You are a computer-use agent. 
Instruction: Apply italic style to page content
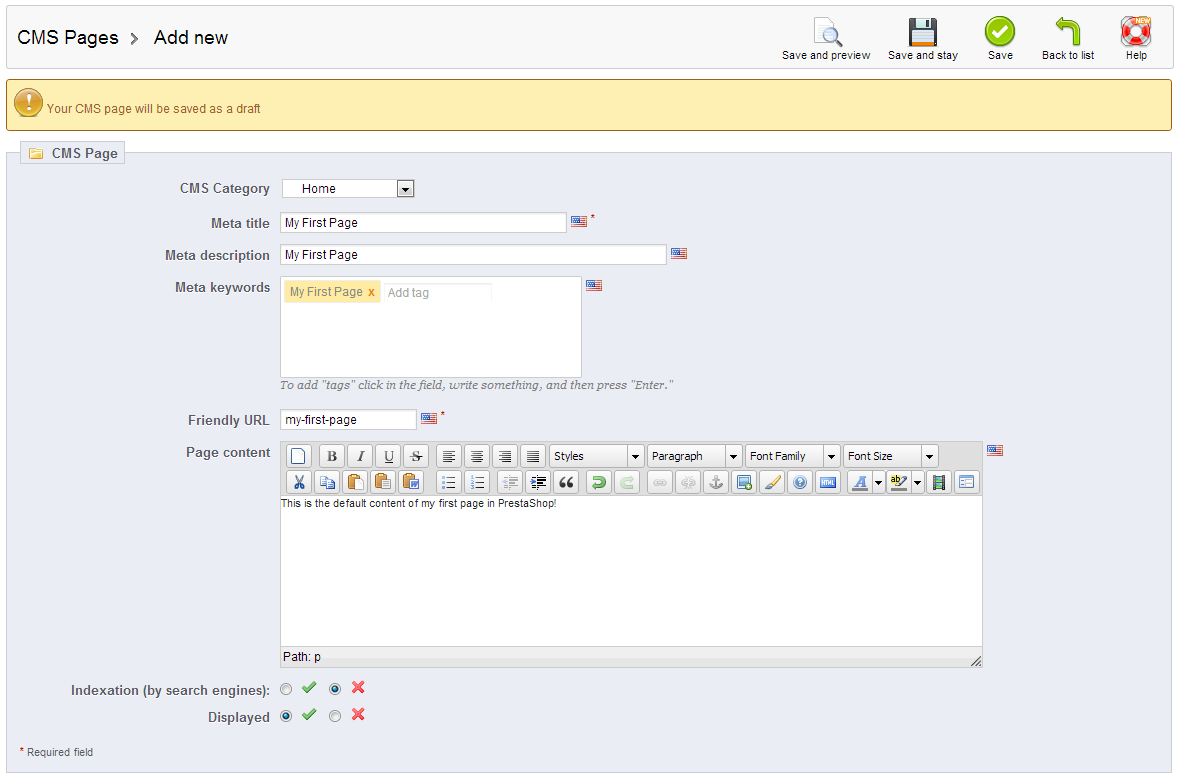(x=360, y=455)
